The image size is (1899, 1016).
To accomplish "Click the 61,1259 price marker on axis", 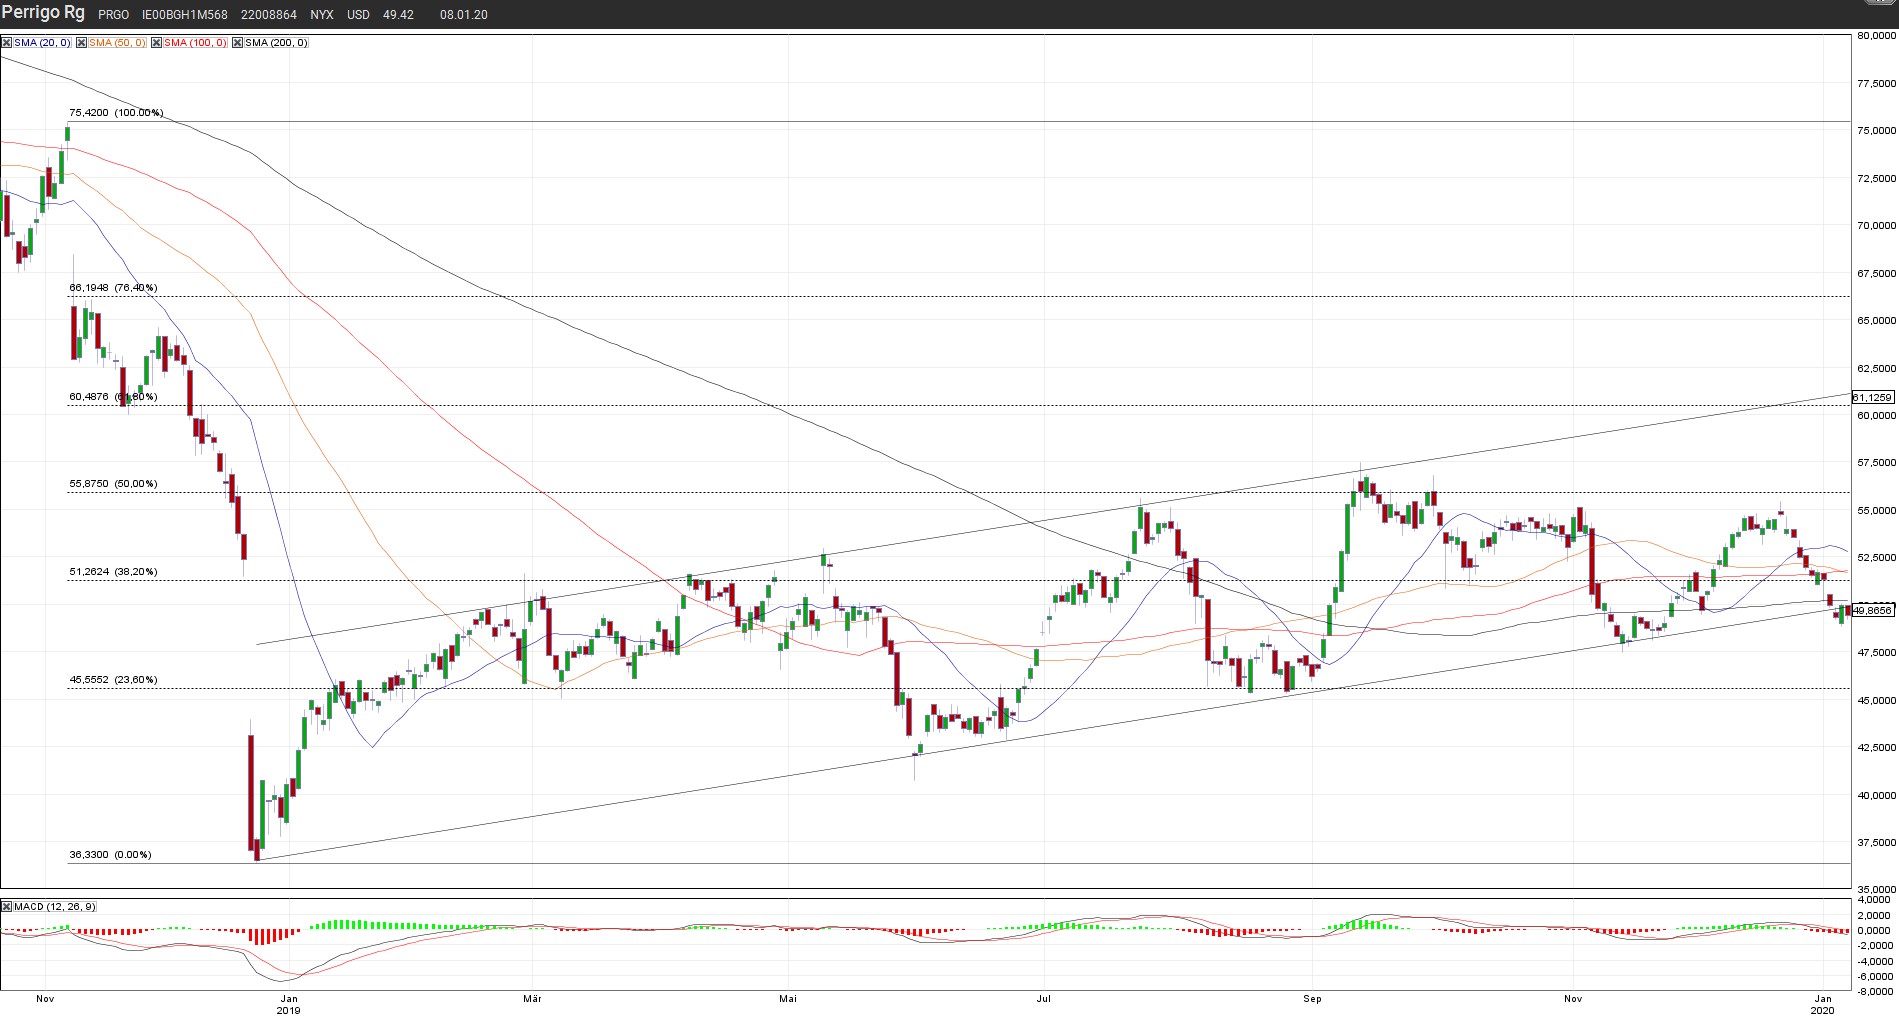I will pos(1873,398).
